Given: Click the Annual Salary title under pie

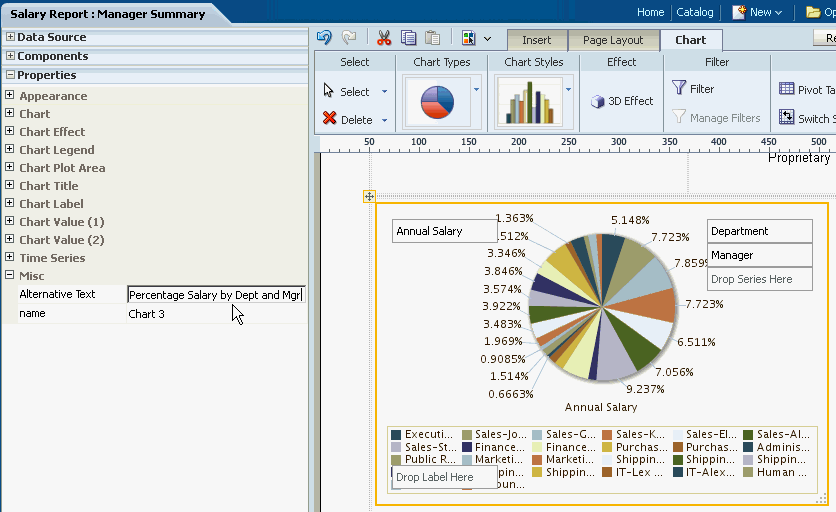Looking at the screenshot, I should 601,407.
